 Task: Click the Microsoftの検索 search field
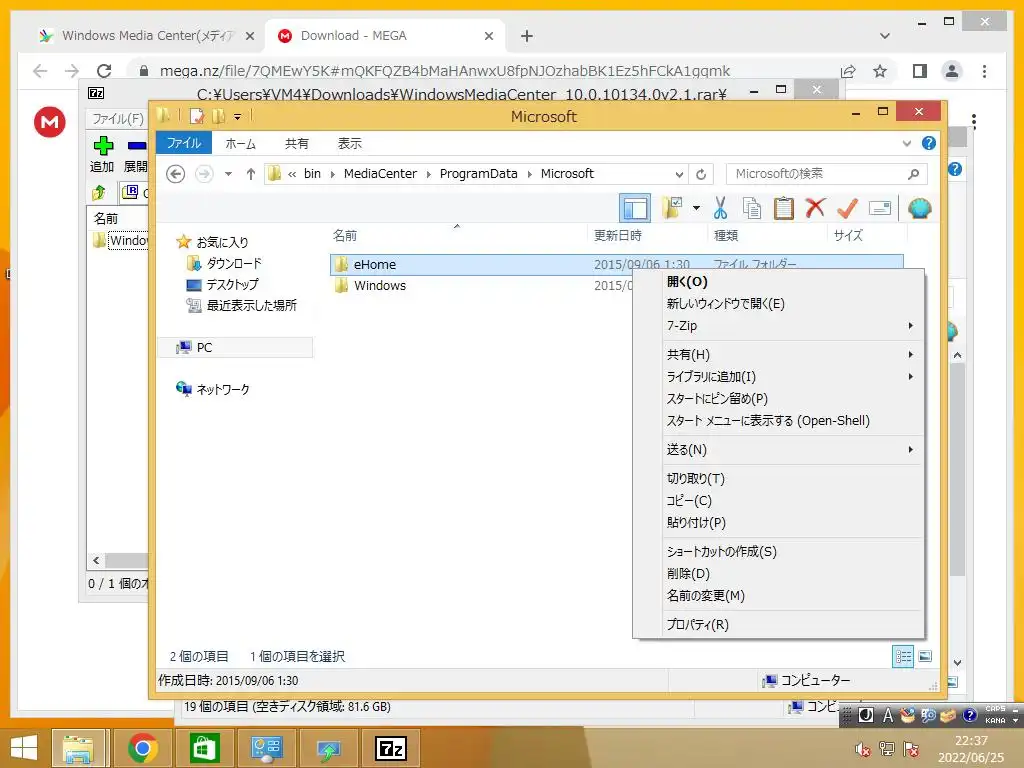(826, 174)
